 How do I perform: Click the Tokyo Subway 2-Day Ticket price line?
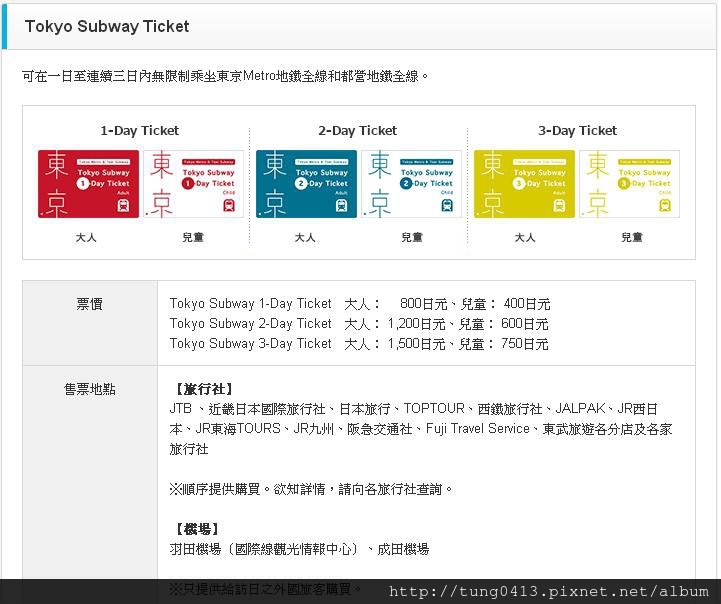click(359, 324)
